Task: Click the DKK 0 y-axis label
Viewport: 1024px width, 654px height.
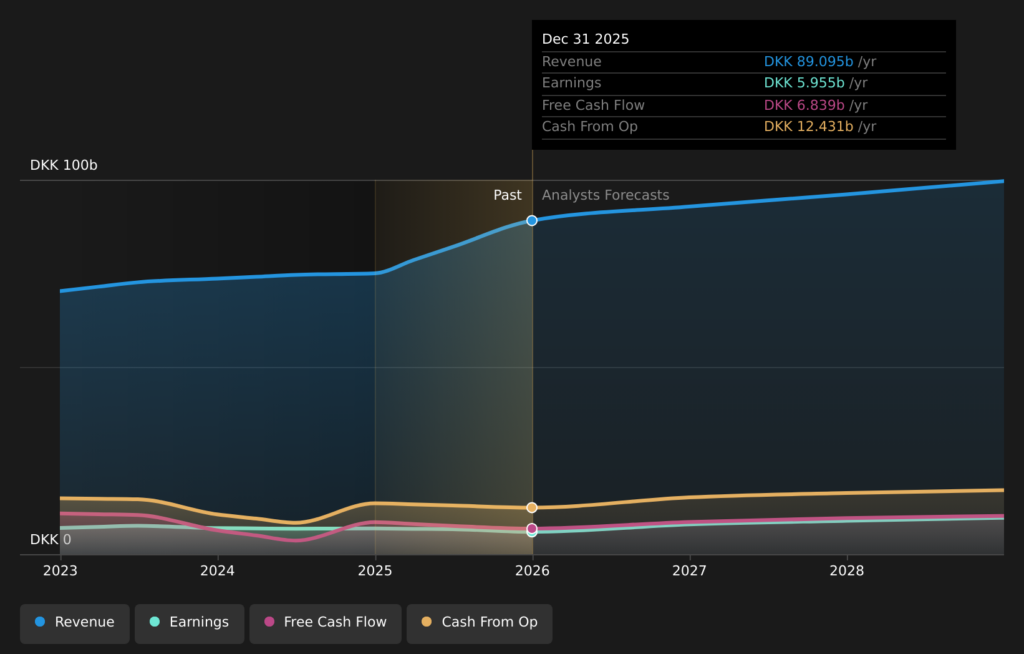Action: [50, 540]
